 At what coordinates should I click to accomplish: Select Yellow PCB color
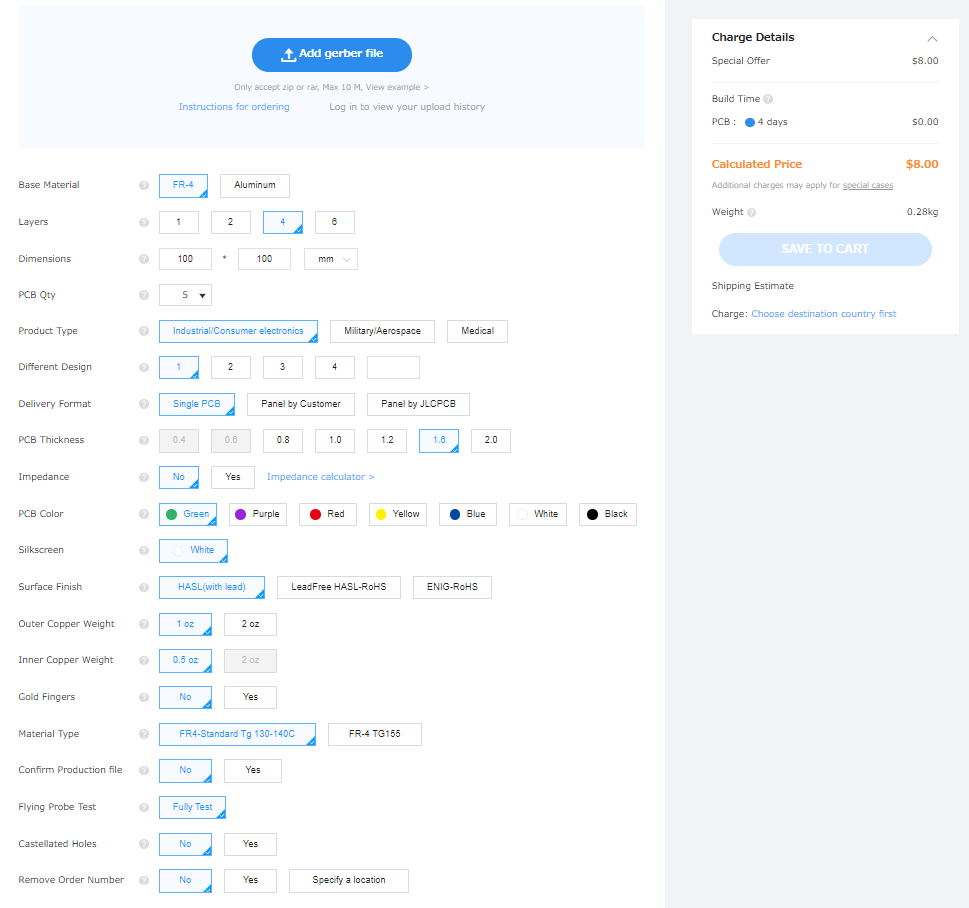tap(398, 514)
